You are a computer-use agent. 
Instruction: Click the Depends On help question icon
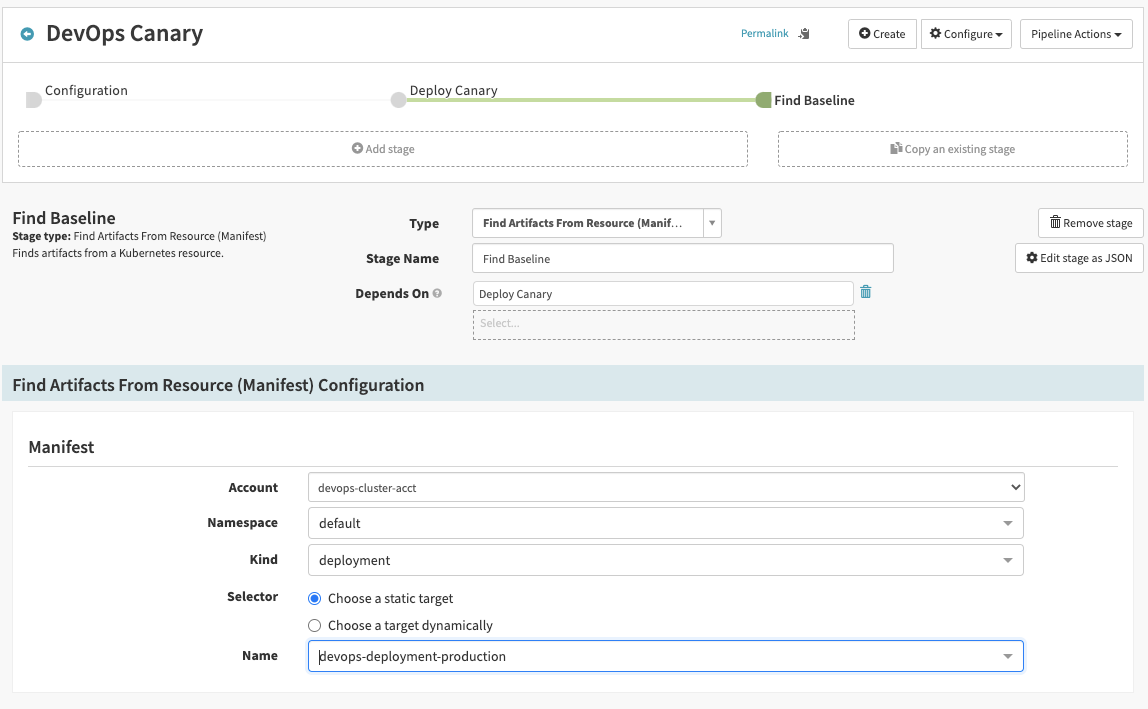[x=437, y=294]
